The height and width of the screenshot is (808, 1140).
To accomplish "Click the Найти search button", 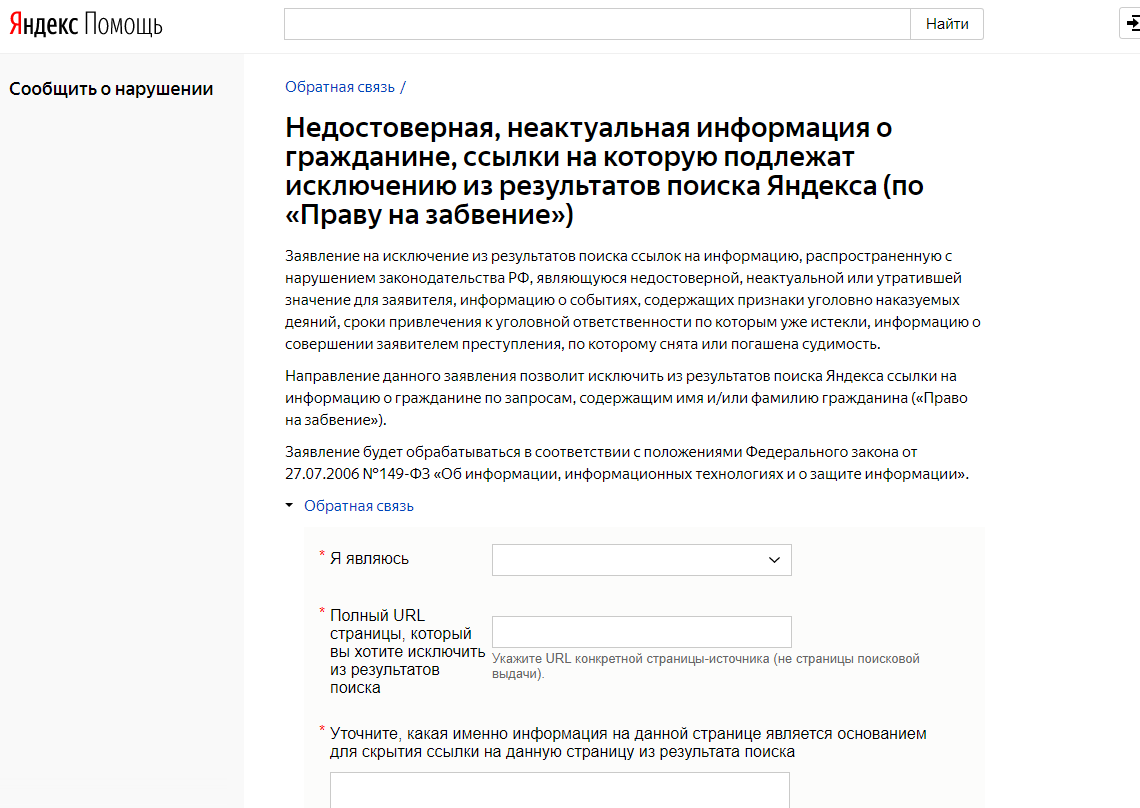I will click(x=947, y=24).
